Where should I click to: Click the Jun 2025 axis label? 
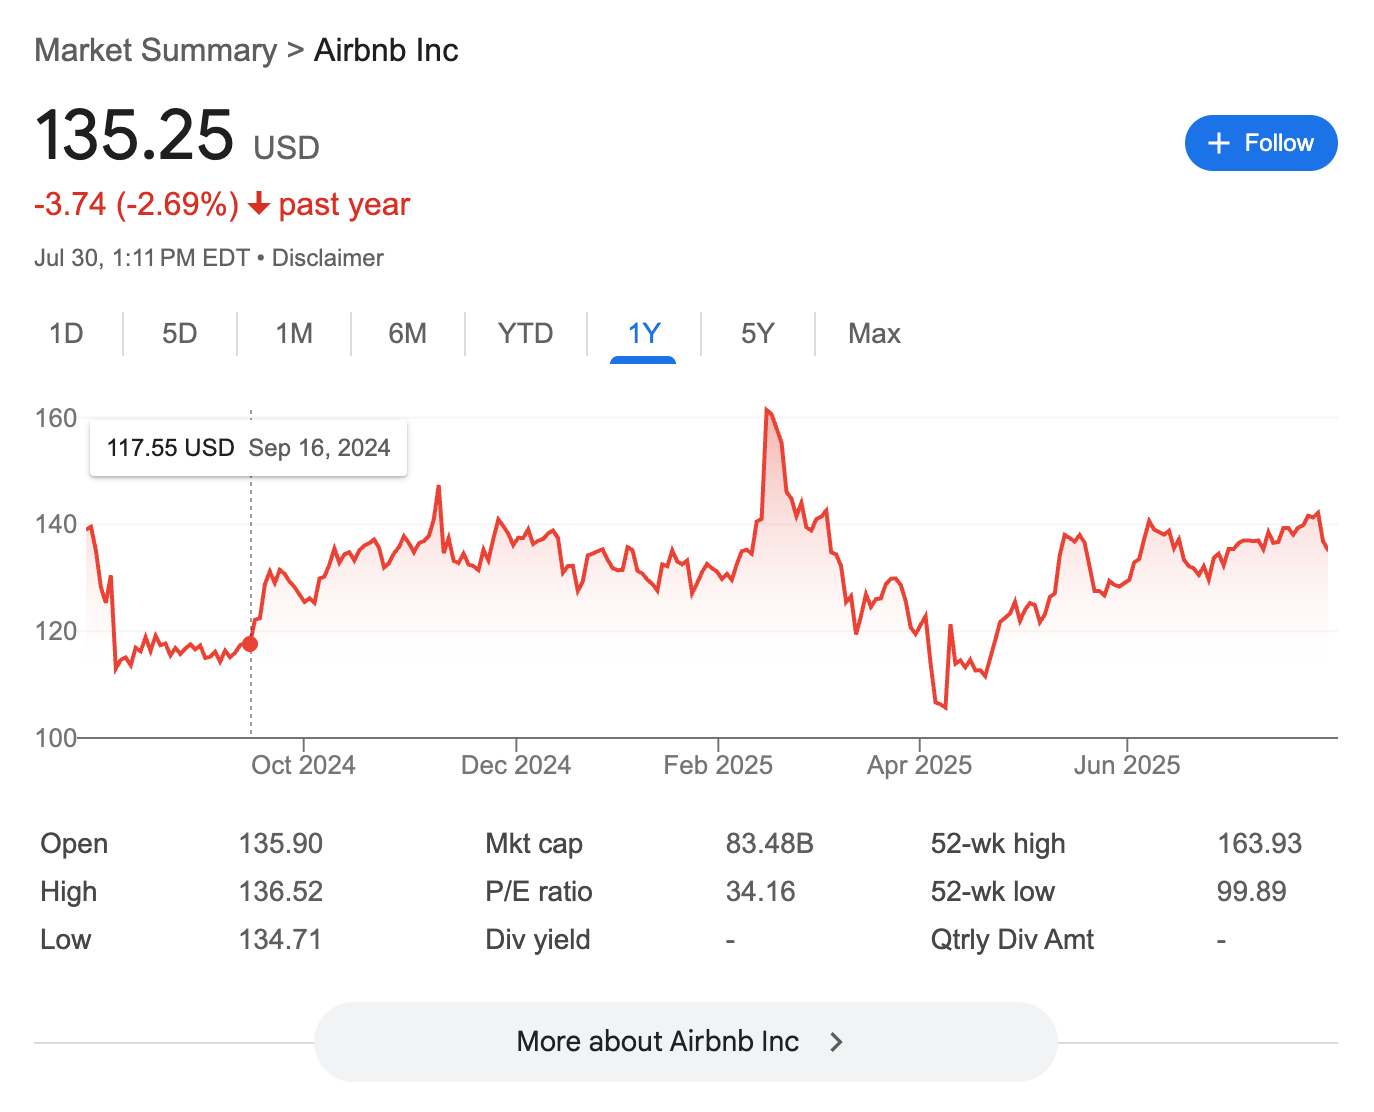(1127, 765)
